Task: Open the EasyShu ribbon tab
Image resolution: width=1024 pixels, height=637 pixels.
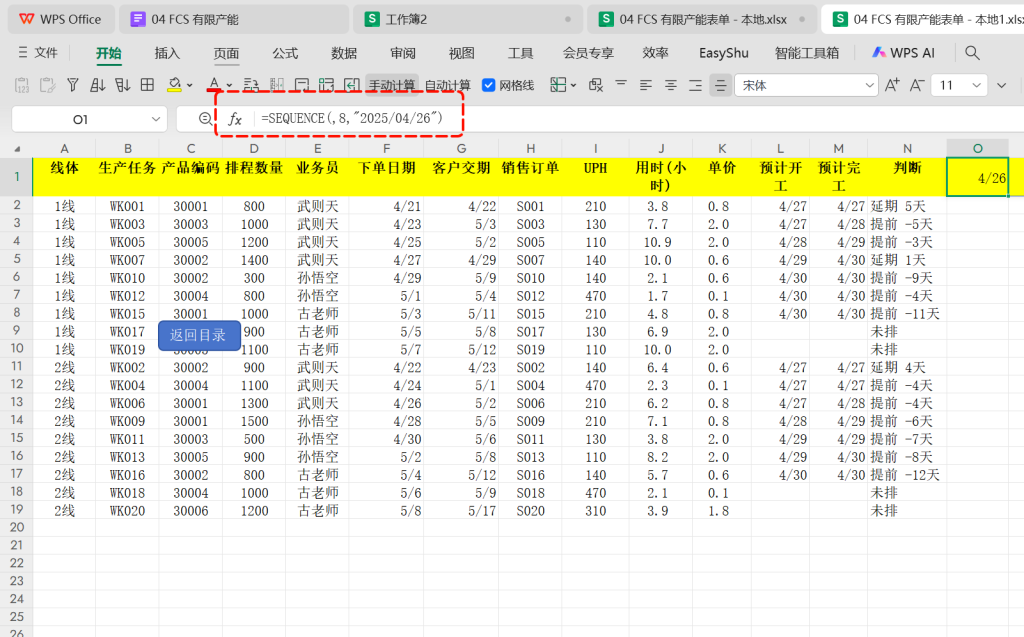Action: click(x=724, y=53)
